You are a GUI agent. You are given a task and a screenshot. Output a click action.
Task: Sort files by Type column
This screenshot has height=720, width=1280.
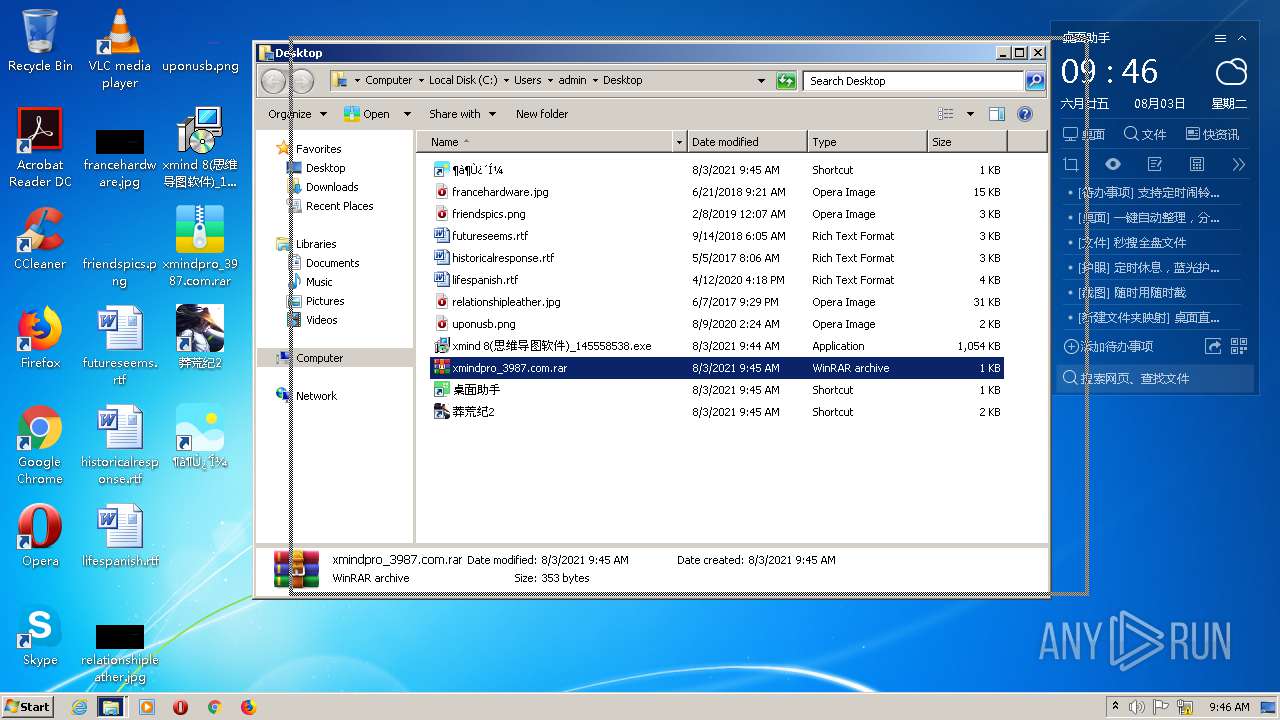(867, 142)
